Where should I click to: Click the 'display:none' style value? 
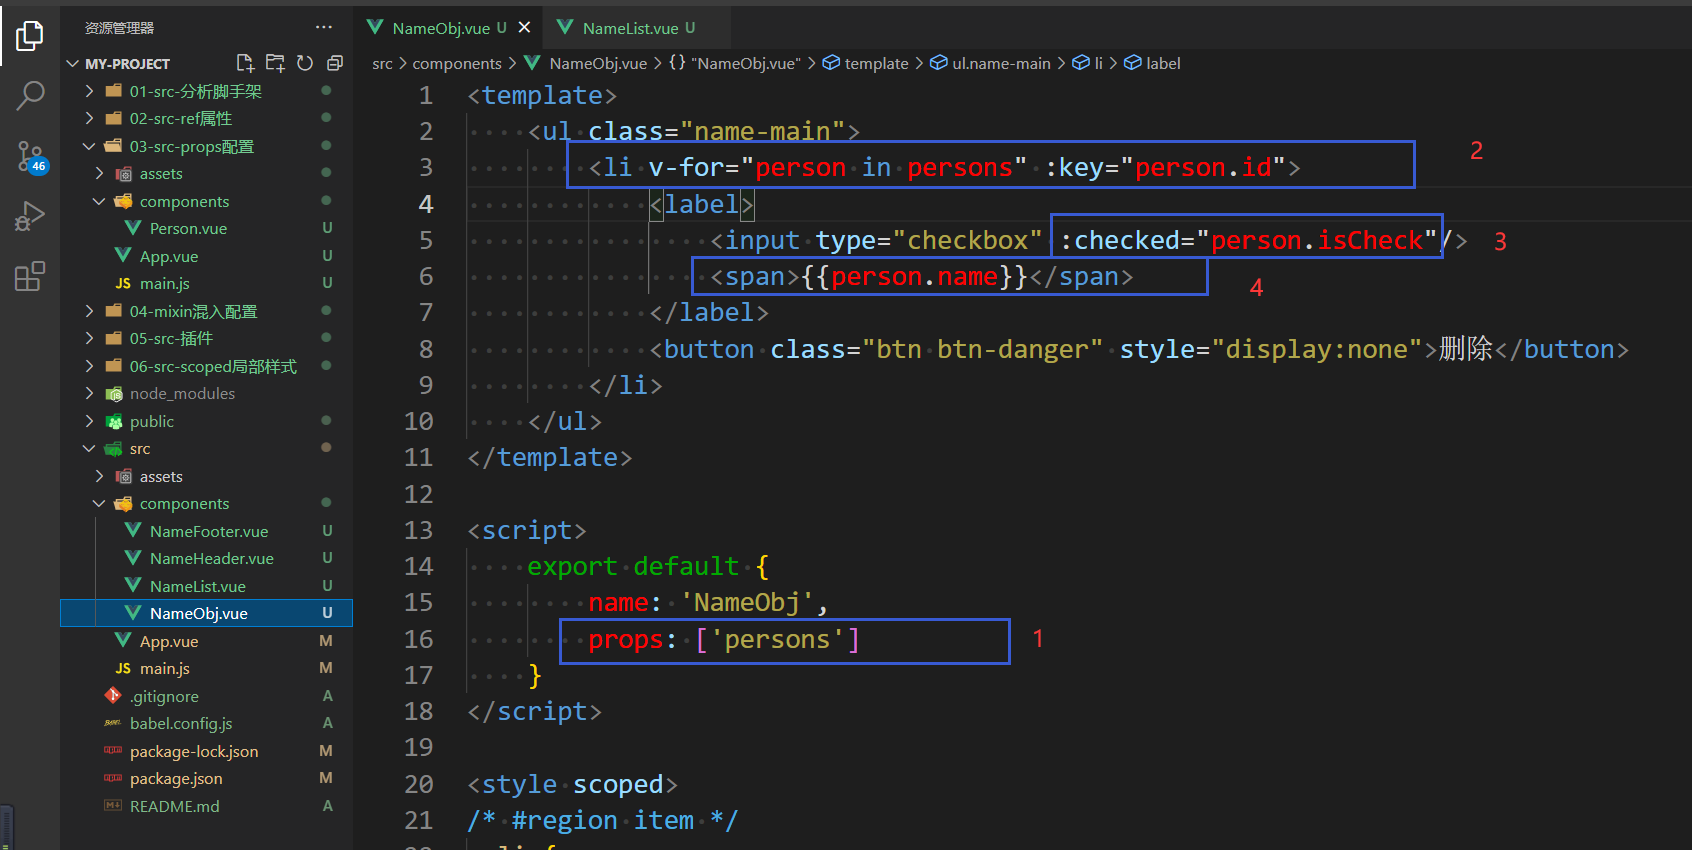click(1317, 349)
